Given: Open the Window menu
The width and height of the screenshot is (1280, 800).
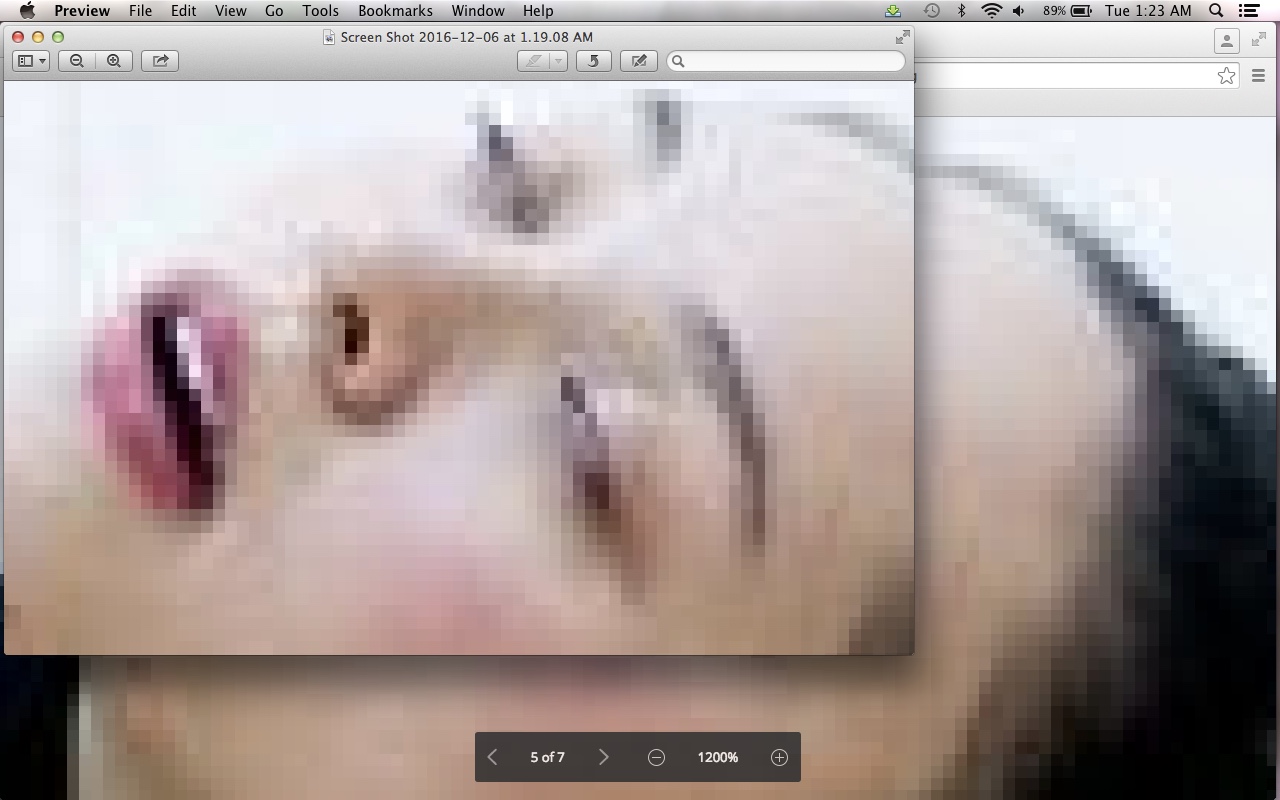Looking at the screenshot, I should pyautogui.click(x=478, y=11).
